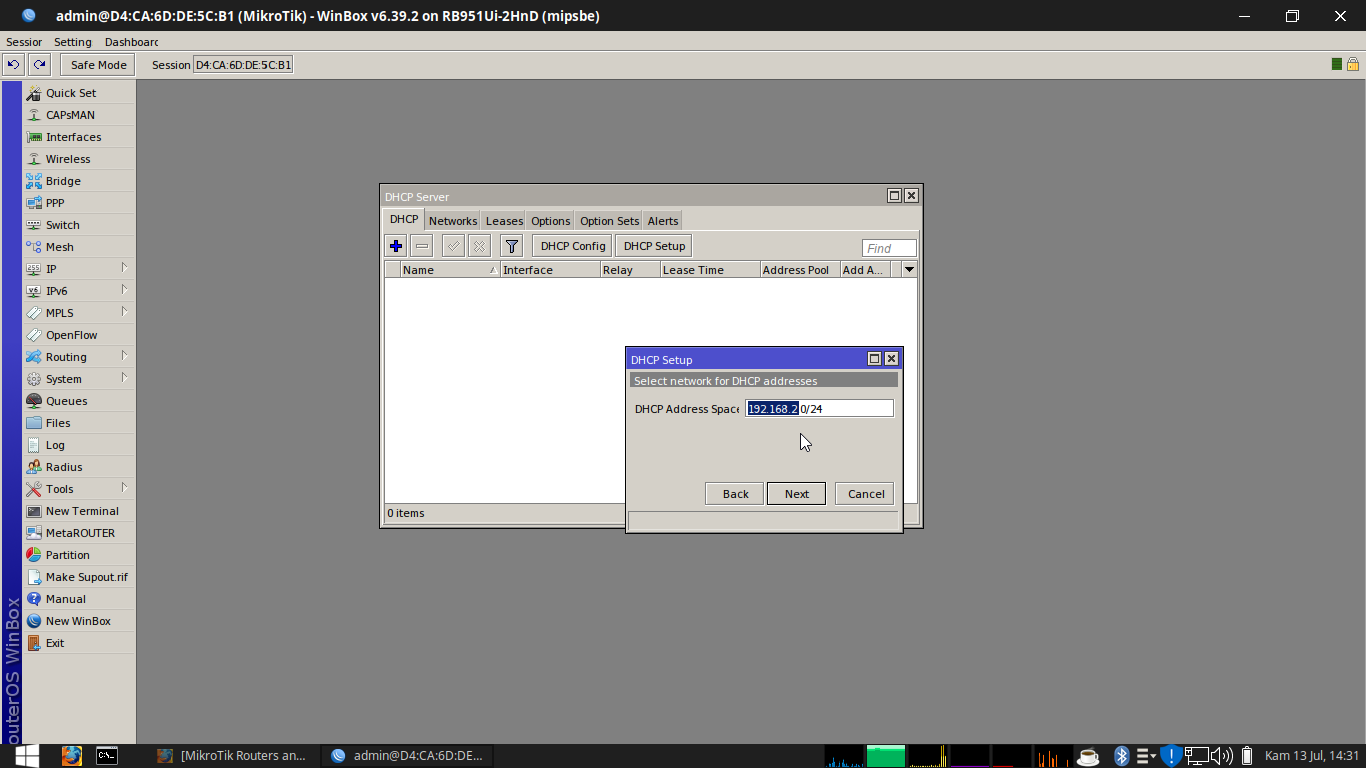
Task: Click Exit in sidebar
Action: click(79, 643)
